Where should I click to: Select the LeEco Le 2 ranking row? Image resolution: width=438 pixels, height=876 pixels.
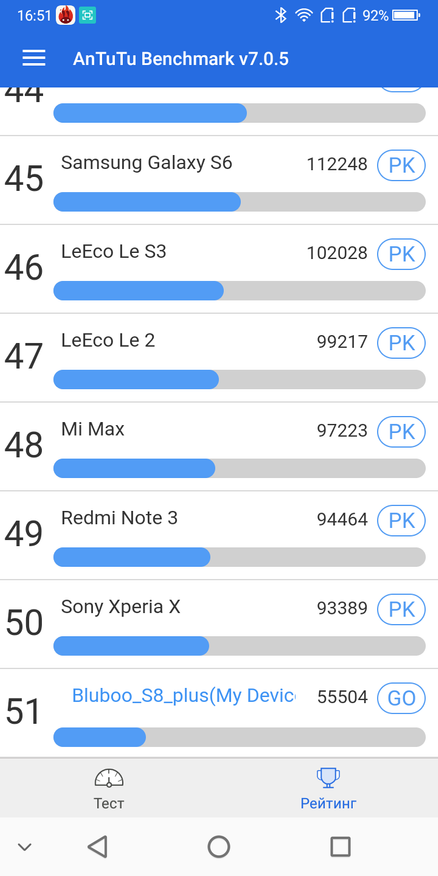[219, 358]
